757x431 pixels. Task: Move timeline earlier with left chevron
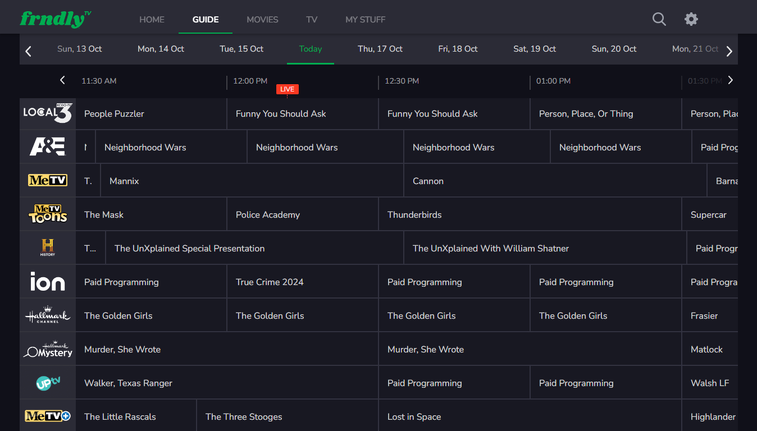coord(62,80)
